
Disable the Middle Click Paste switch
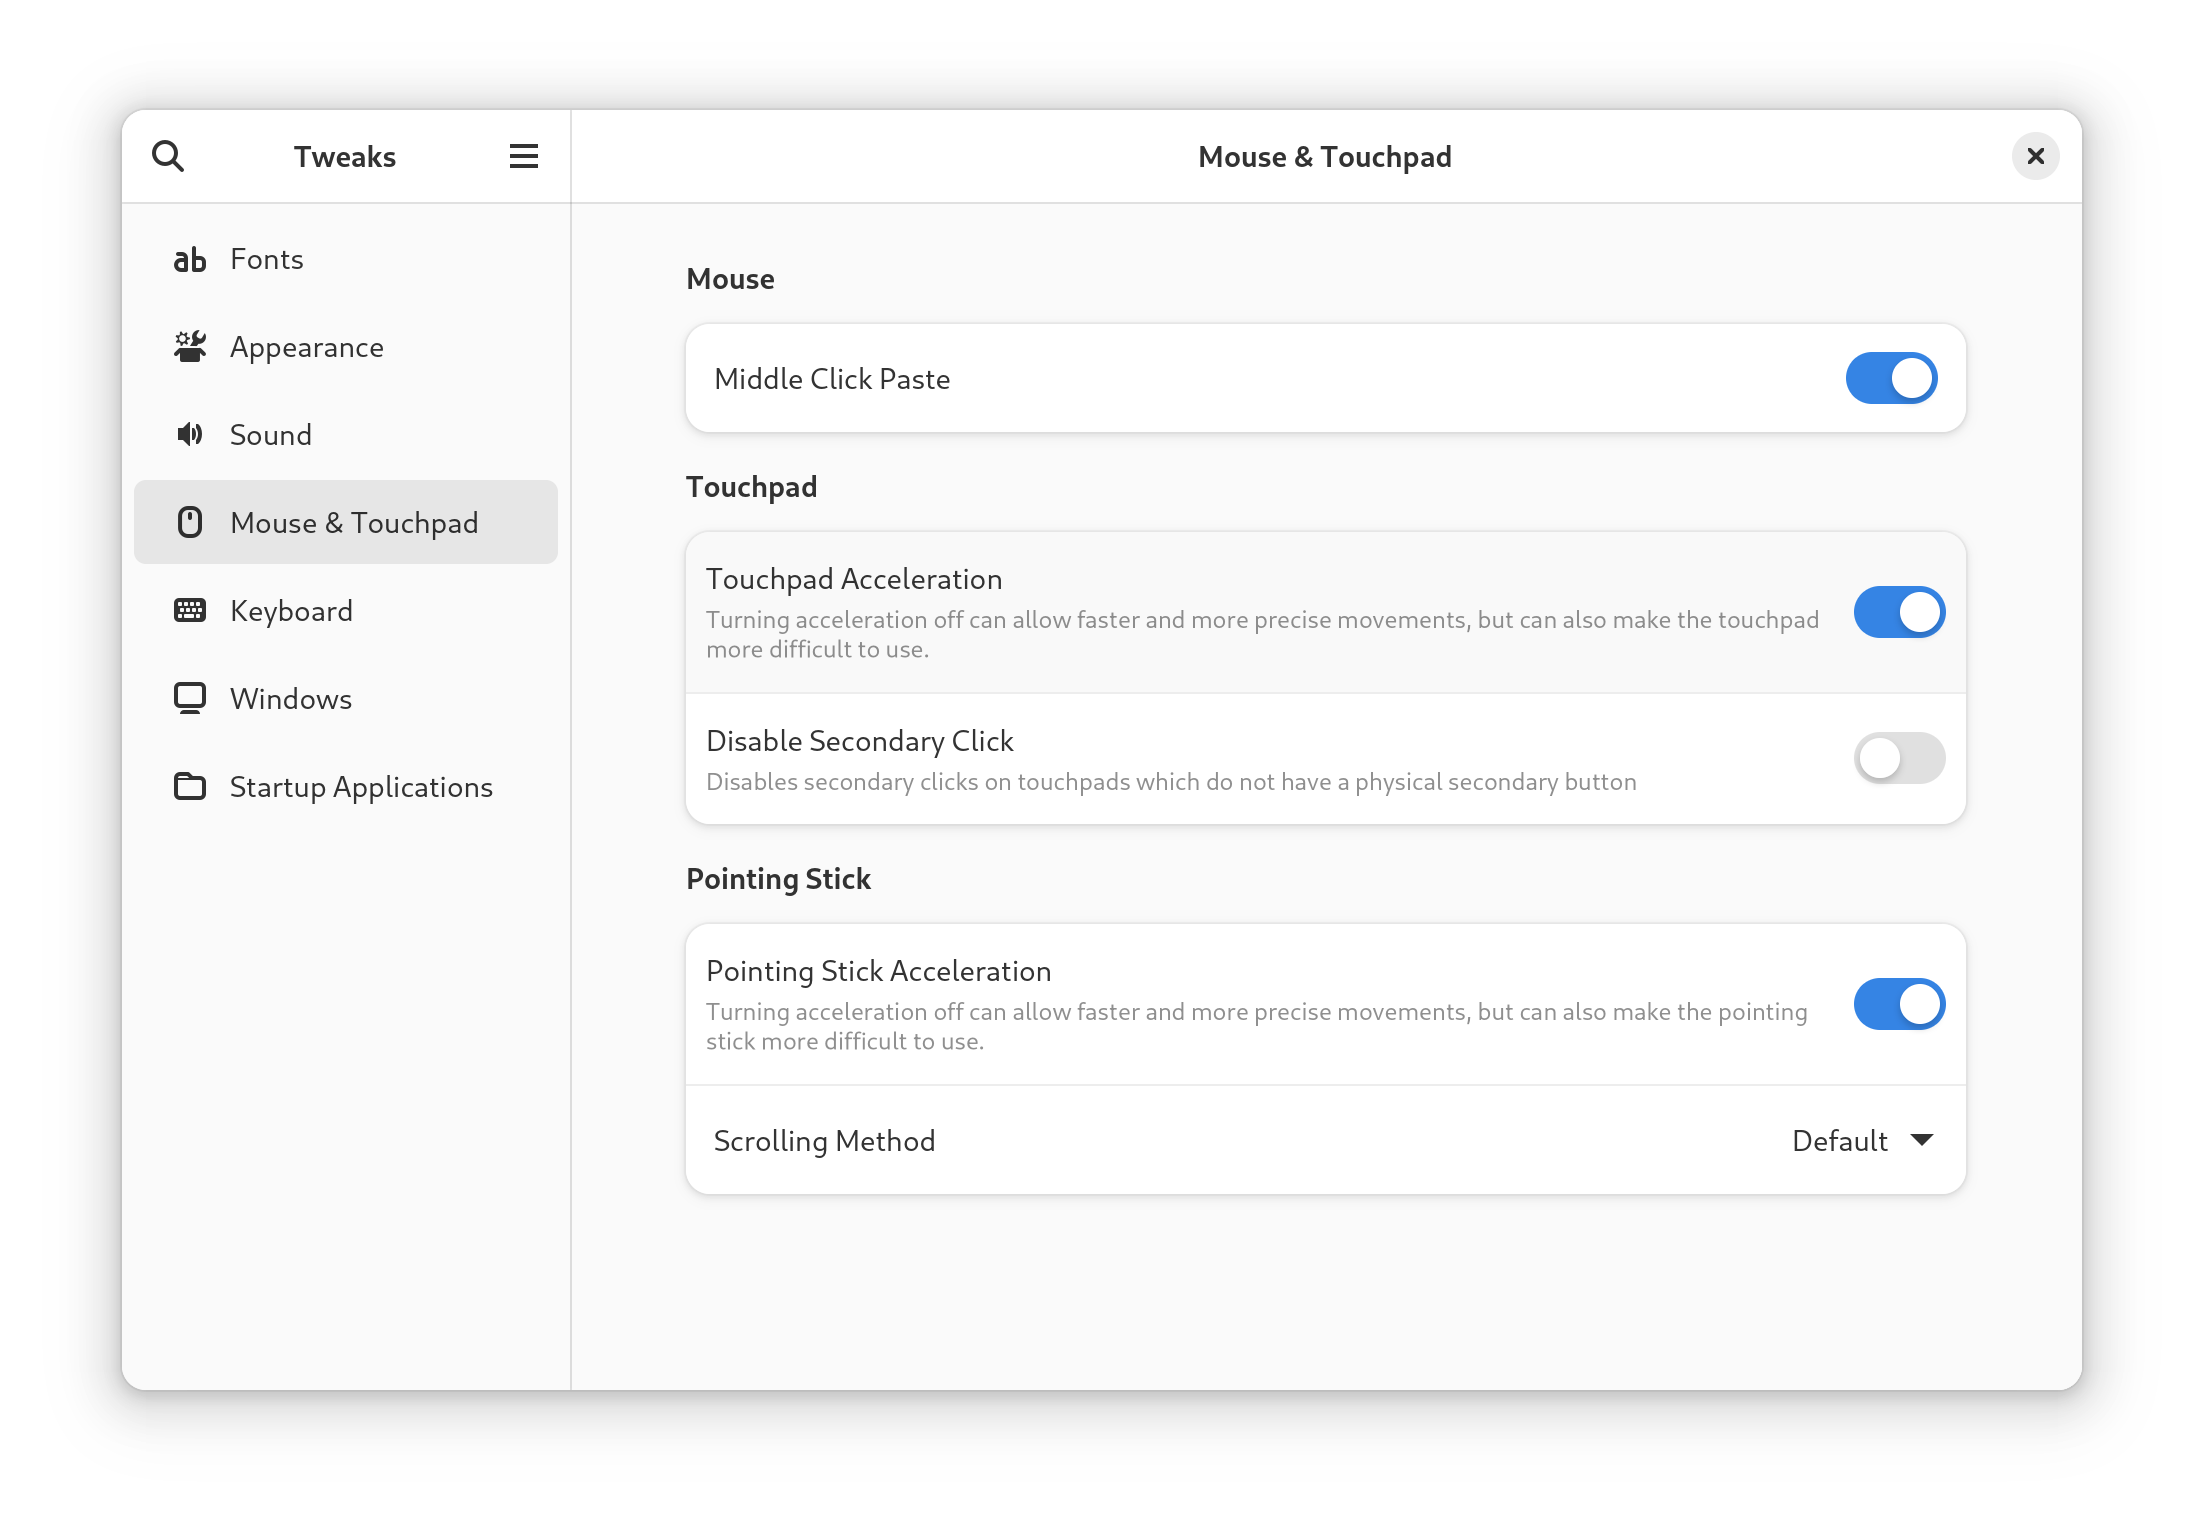pyautogui.click(x=1890, y=378)
